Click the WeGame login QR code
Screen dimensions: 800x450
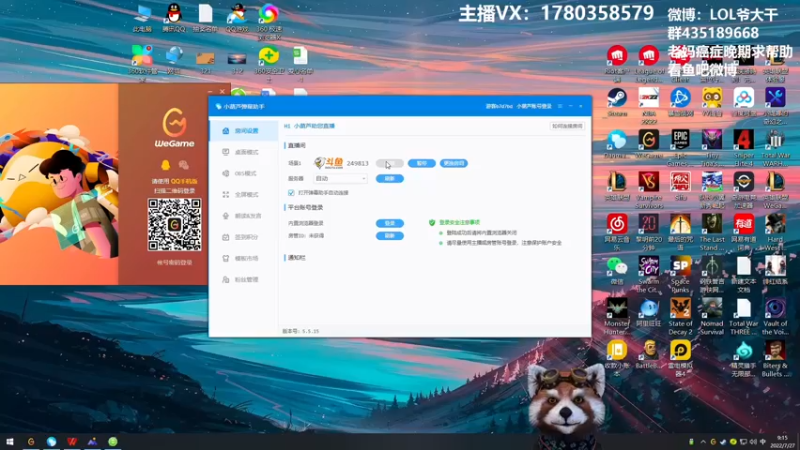tap(174, 224)
